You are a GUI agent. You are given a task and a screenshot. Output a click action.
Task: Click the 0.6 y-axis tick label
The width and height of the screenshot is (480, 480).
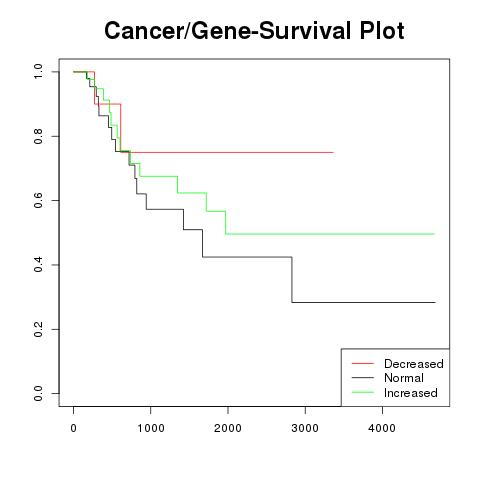tap(38, 200)
